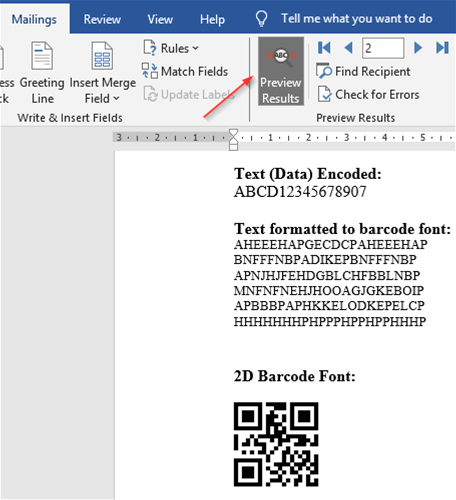Image resolution: width=456 pixels, height=500 pixels.
Task: Jump to the last record
Action: (442, 48)
